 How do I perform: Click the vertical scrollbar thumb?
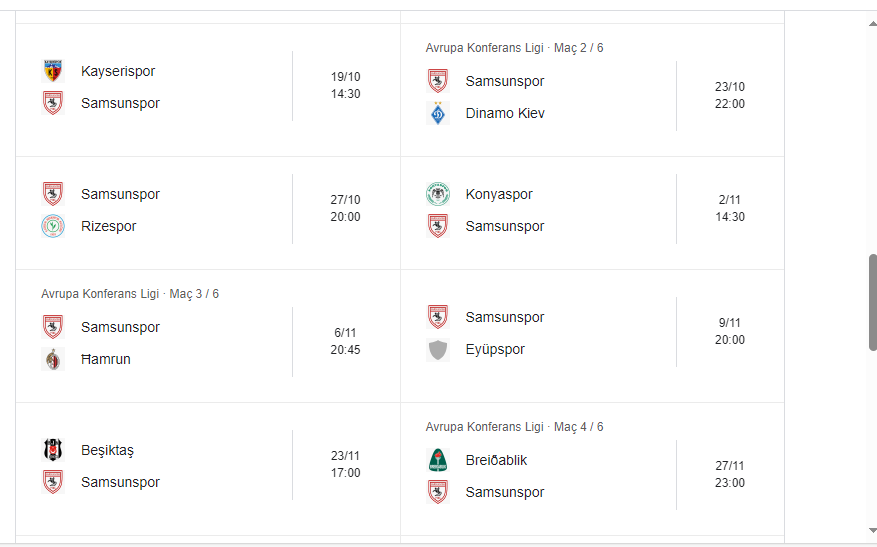(x=872, y=302)
